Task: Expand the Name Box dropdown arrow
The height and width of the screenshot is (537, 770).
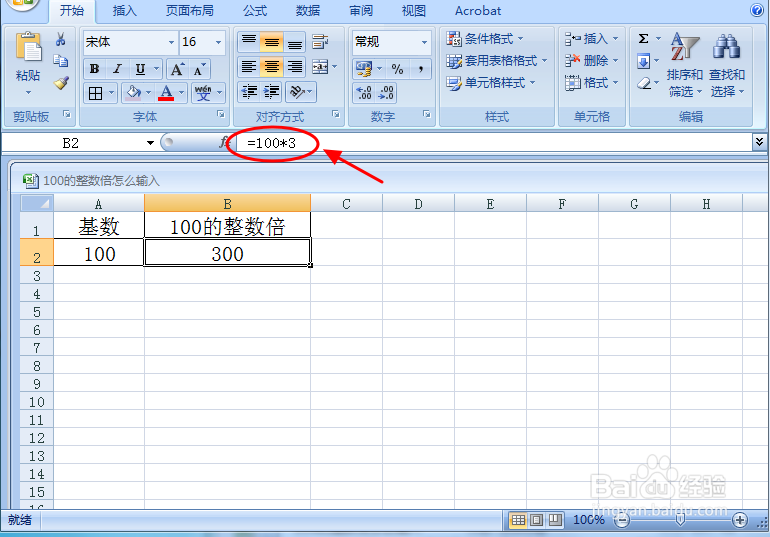Action: point(150,143)
